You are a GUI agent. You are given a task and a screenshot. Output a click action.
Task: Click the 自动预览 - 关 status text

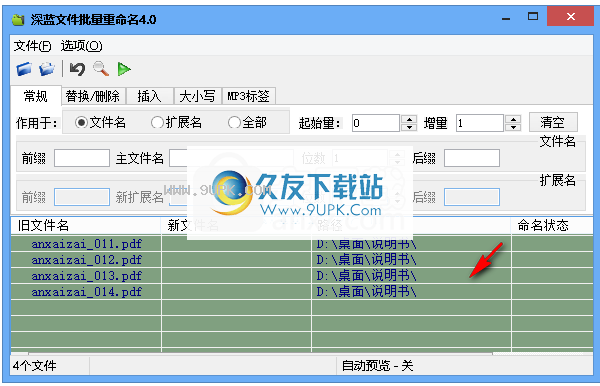tap(377, 366)
